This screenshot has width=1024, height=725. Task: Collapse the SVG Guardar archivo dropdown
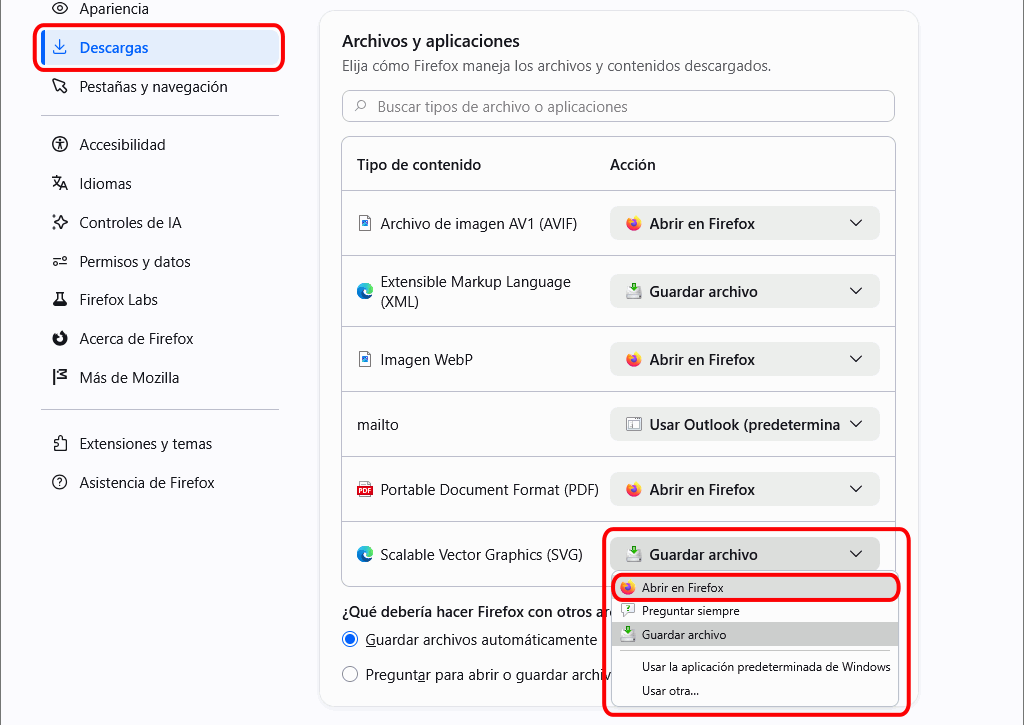point(744,555)
